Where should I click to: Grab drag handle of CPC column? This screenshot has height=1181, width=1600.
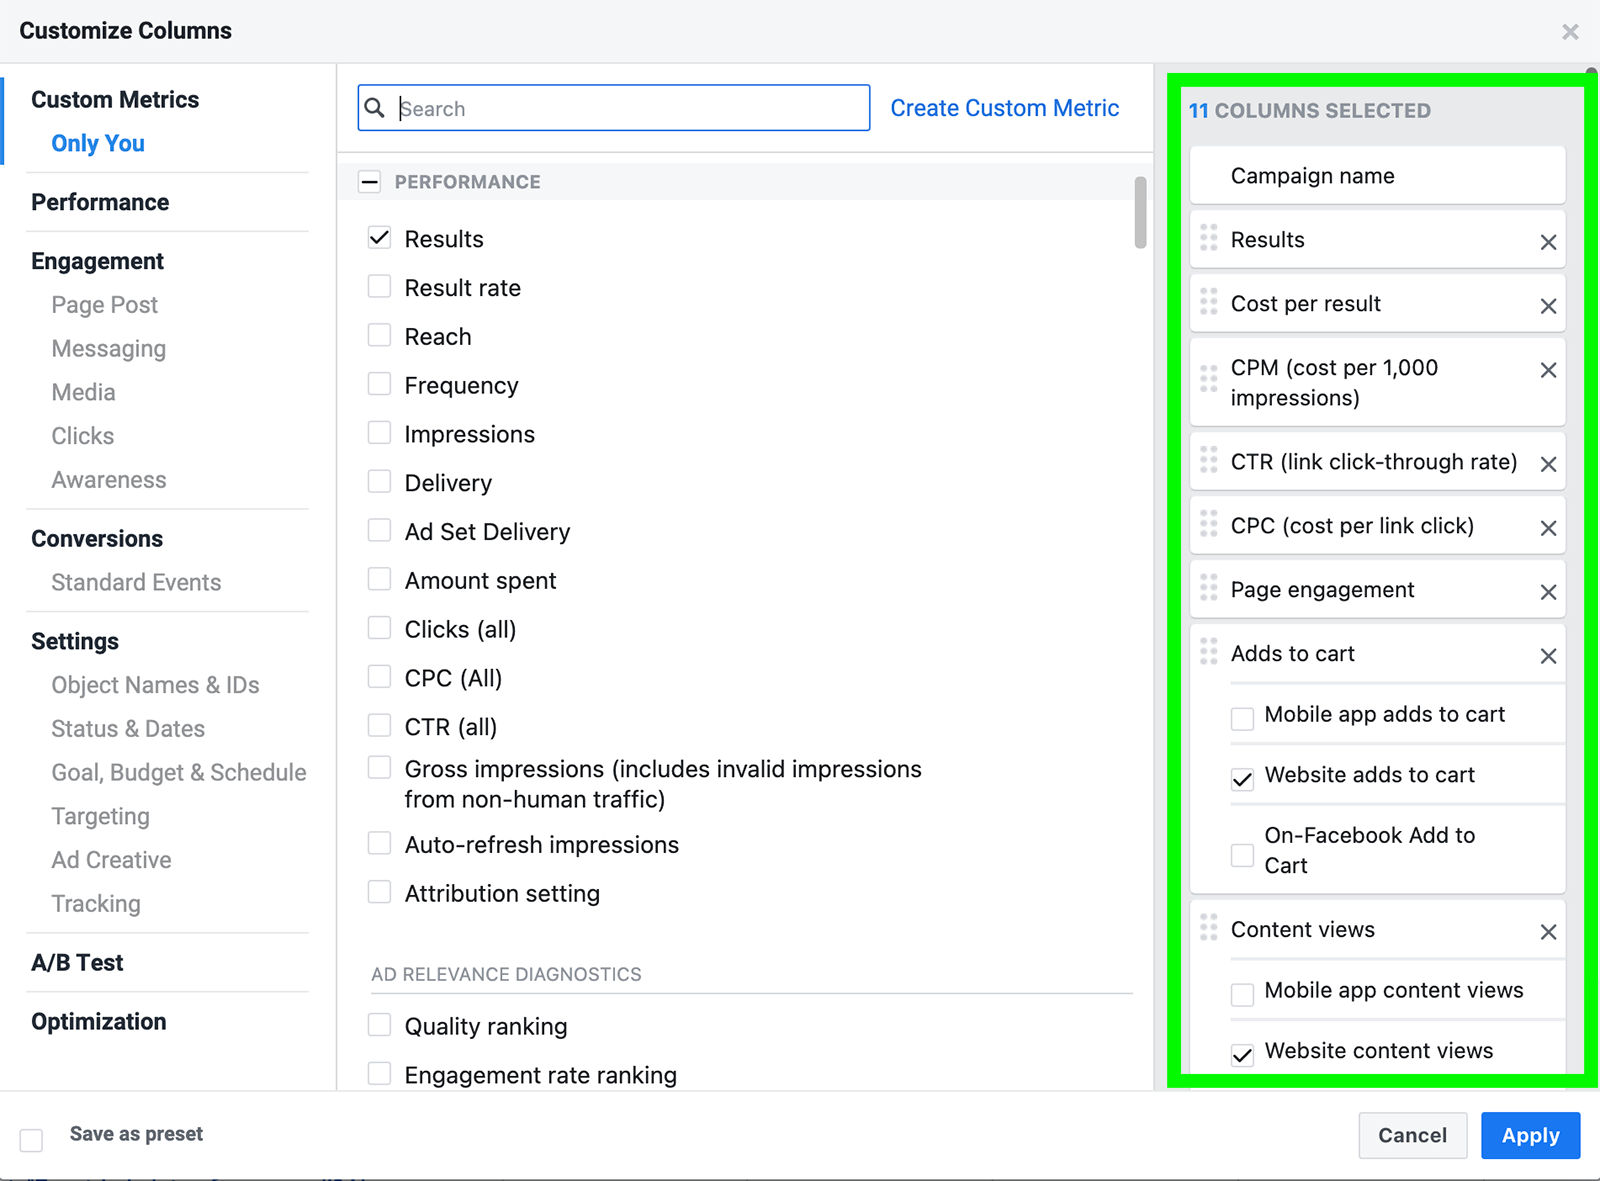(1209, 524)
